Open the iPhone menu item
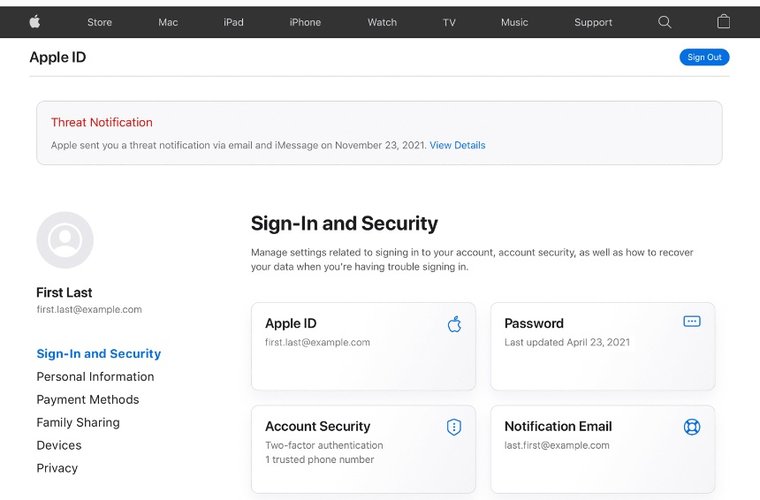Screen dimensions: 760x500 (x=305, y=22)
